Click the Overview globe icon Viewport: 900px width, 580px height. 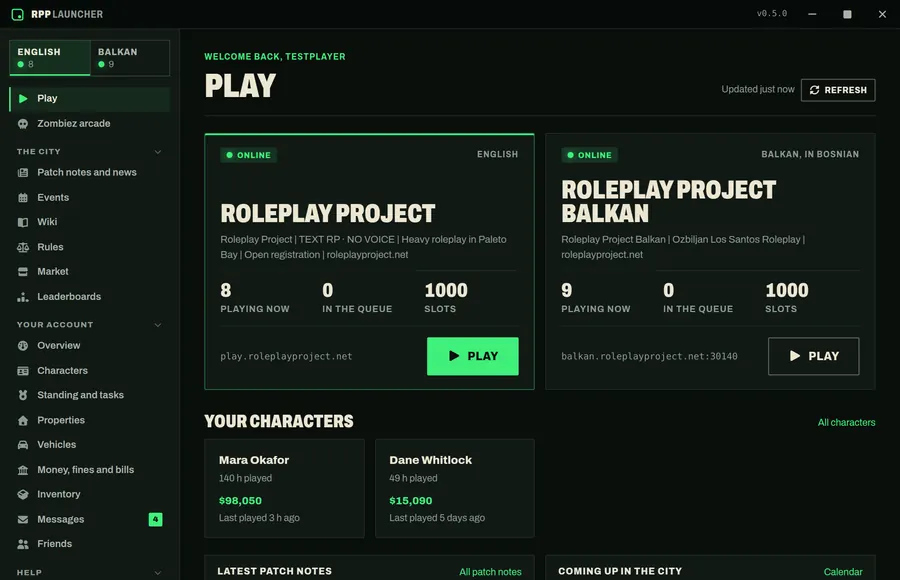[x=23, y=346]
